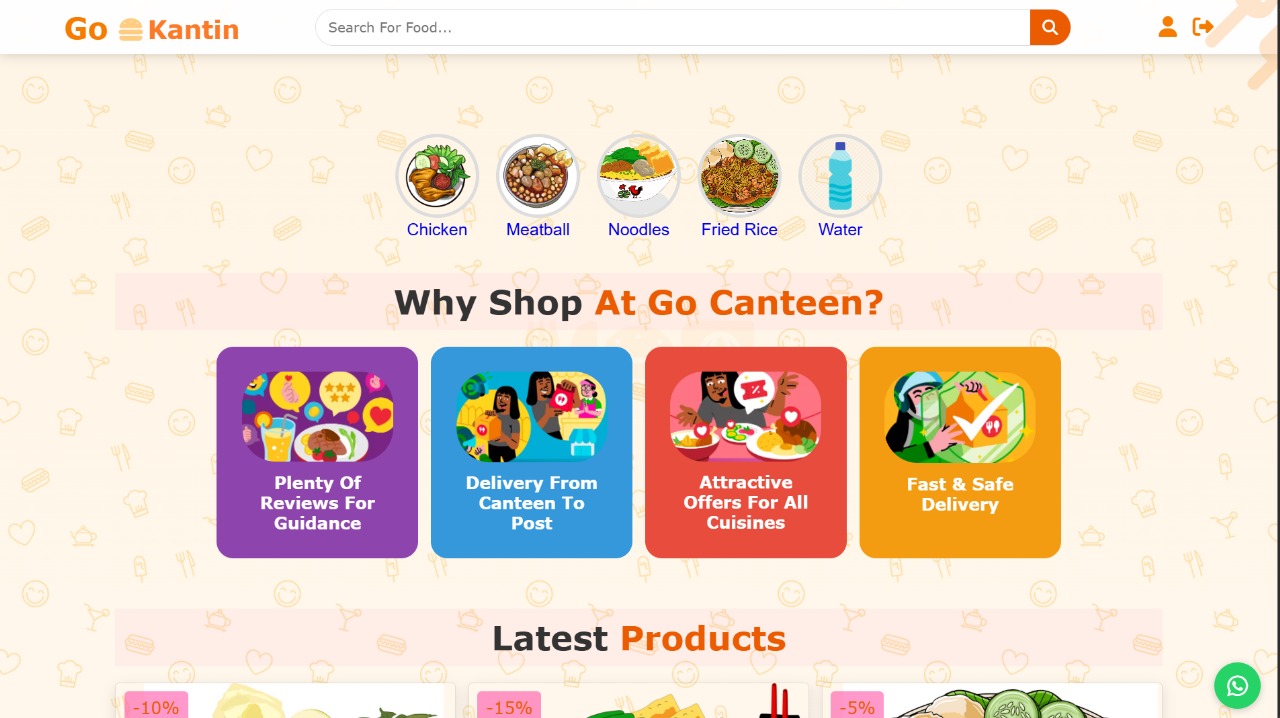This screenshot has height=718, width=1280.
Task: Open the product with -10% badge
Action: coord(285,701)
